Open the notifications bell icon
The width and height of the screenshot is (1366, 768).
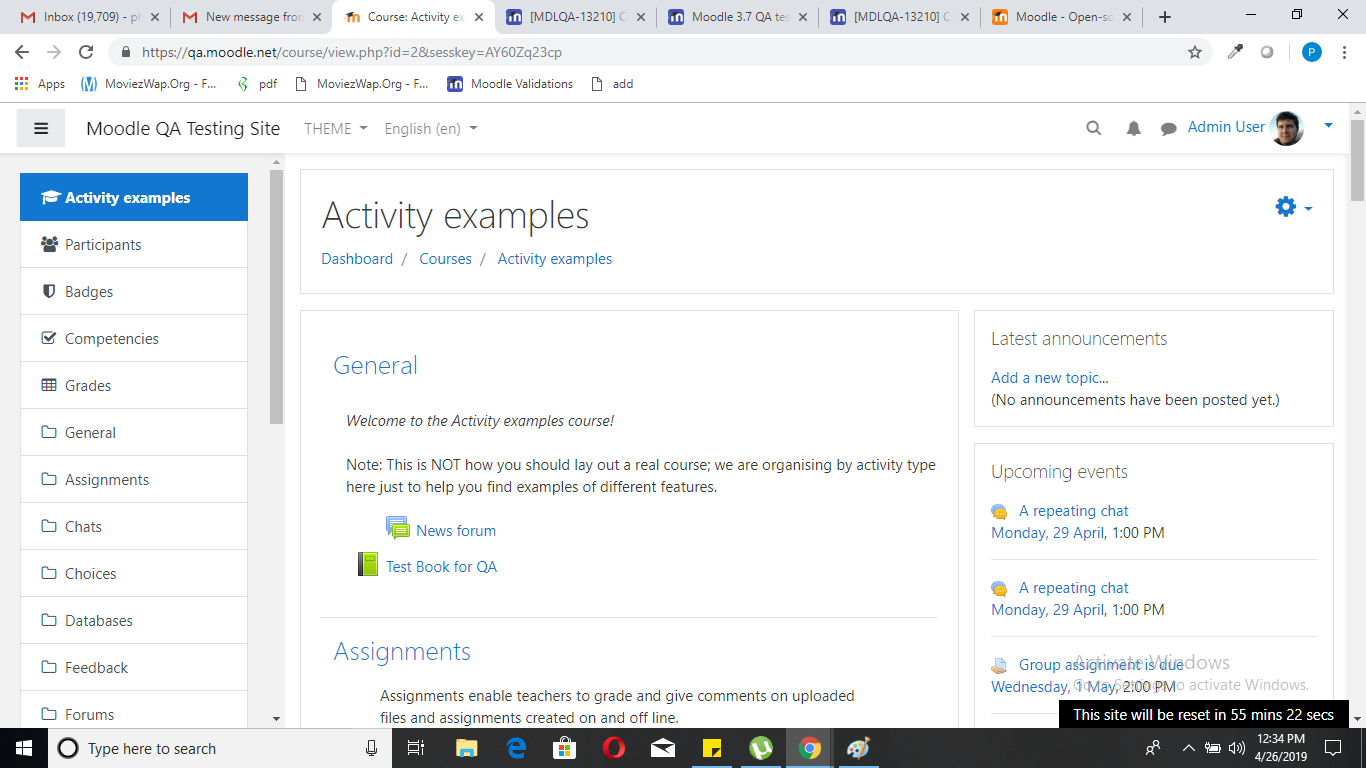(1133, 128)
